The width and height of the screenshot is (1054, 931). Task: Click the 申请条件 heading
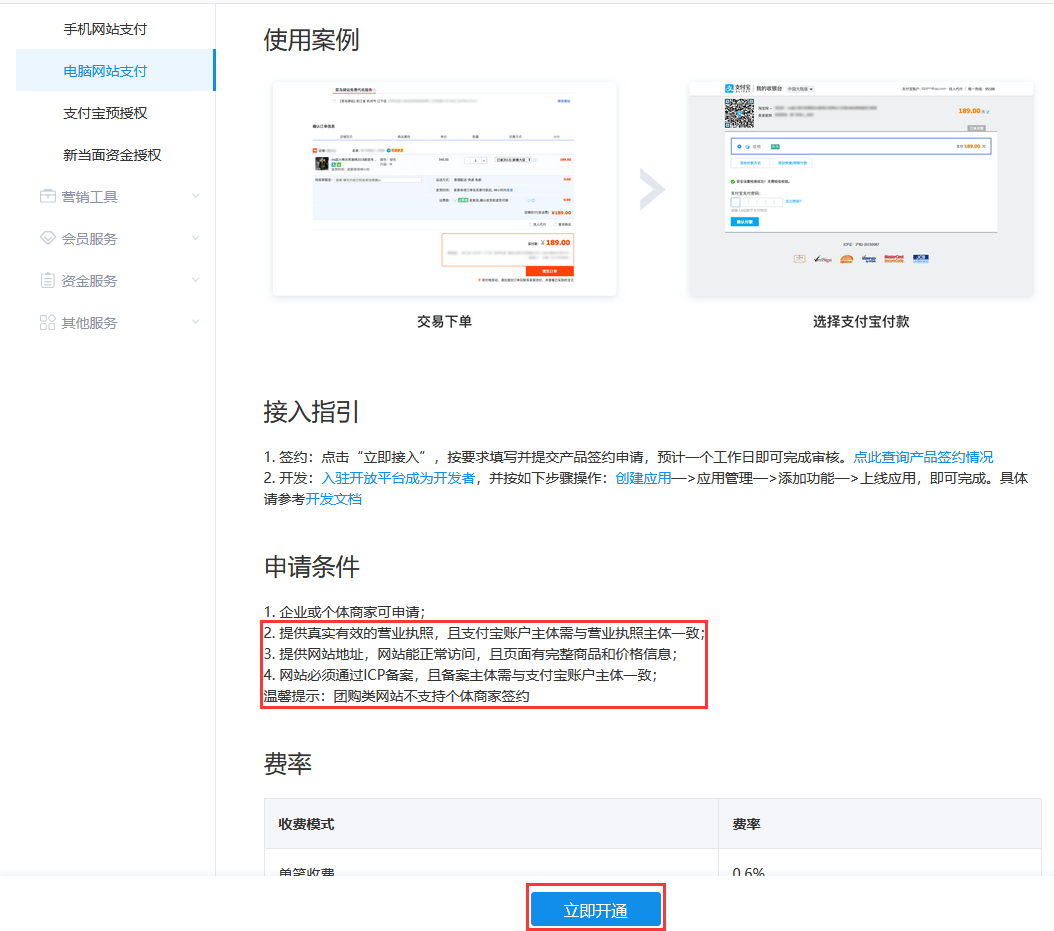[x=312, y=567]
